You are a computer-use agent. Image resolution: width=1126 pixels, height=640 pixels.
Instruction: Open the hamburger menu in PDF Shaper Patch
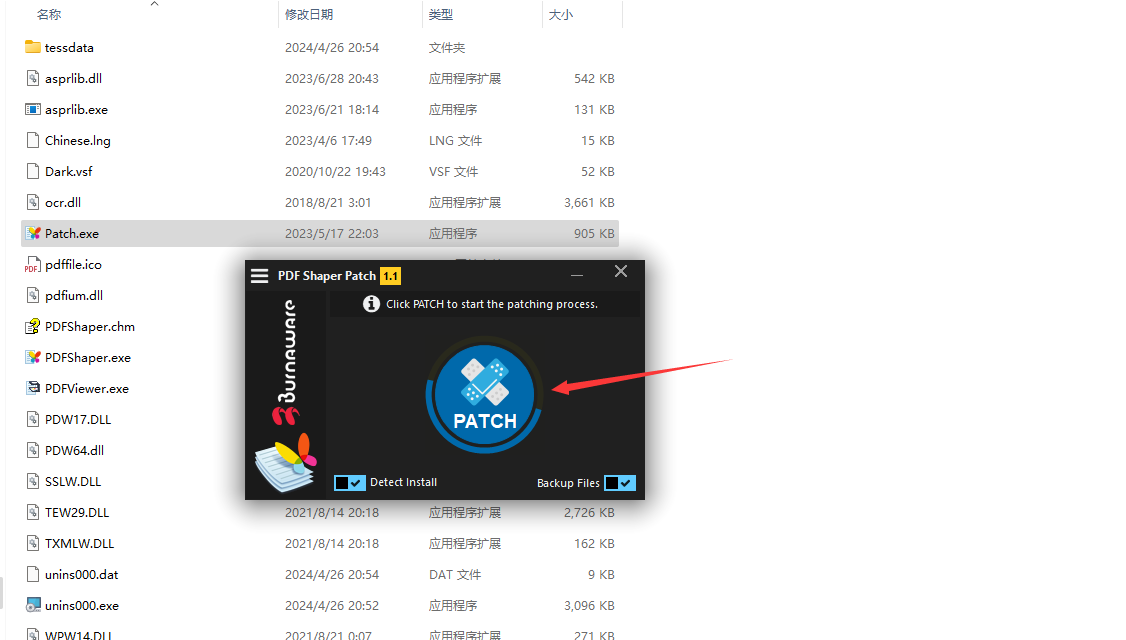pos(259,276)
